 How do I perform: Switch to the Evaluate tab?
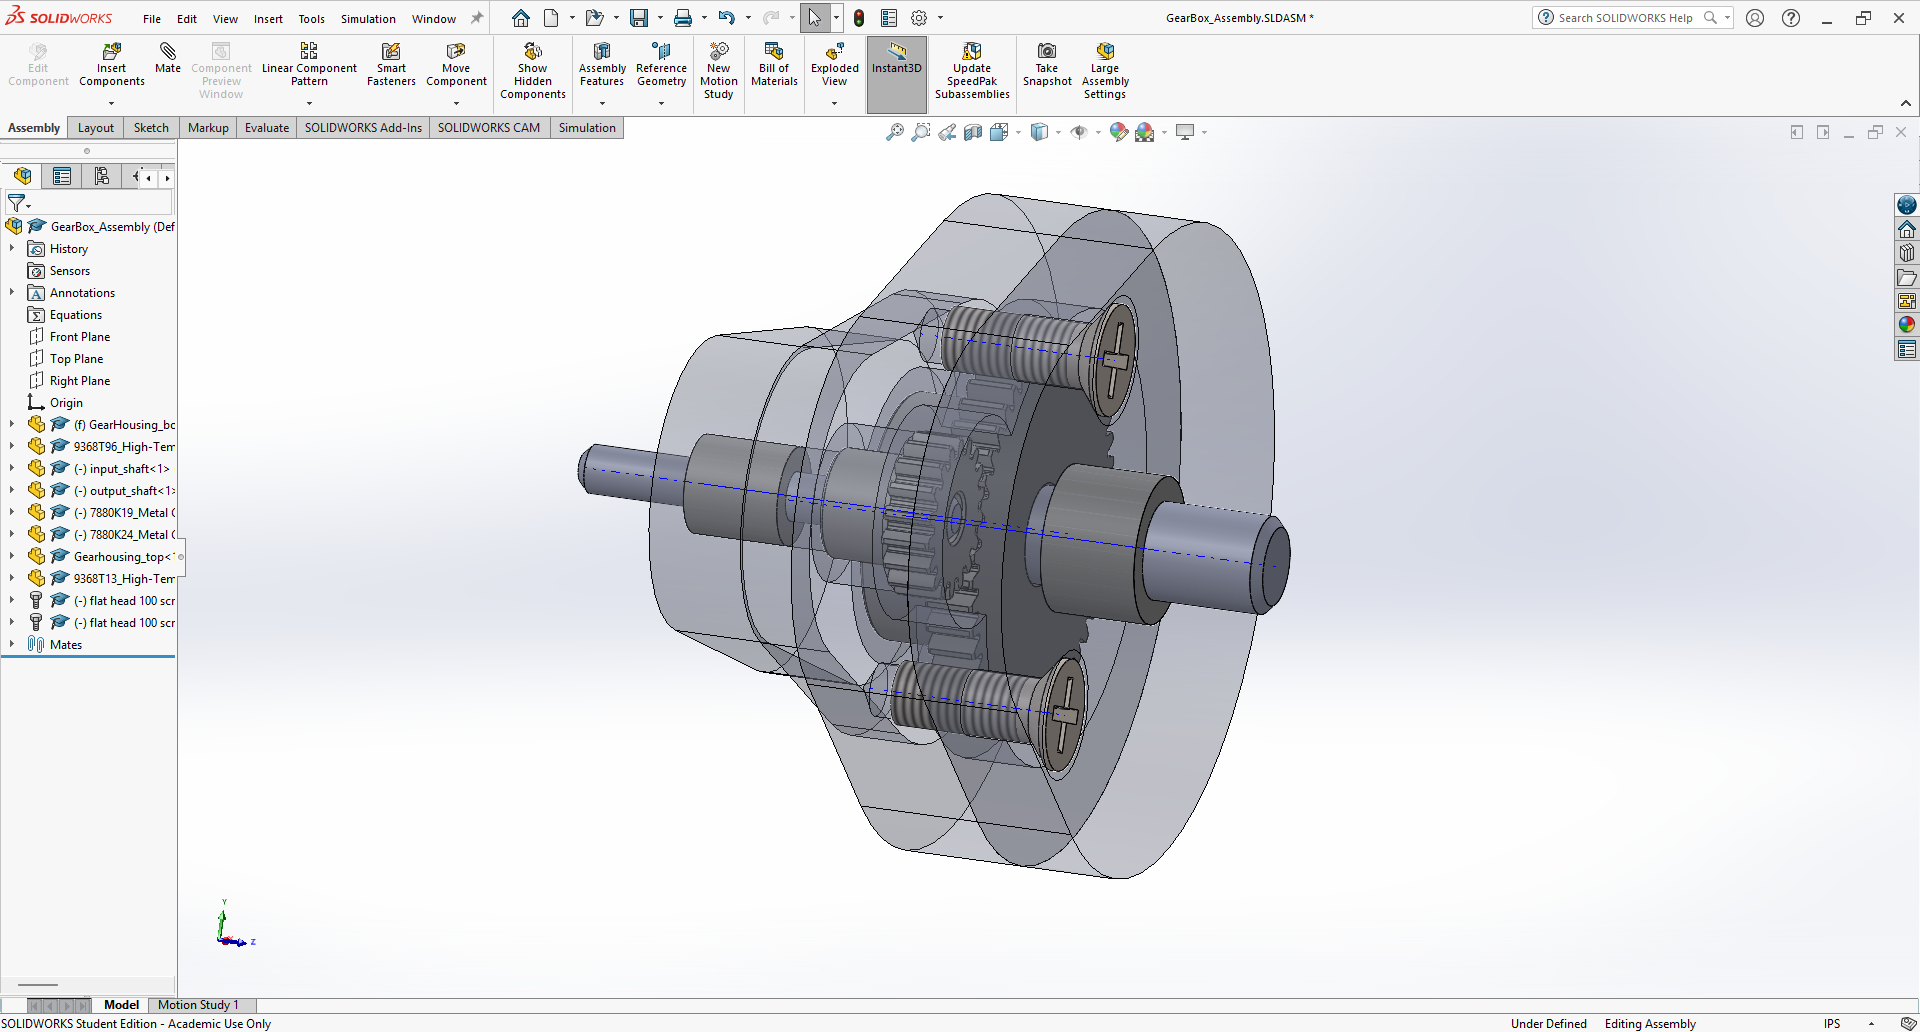click(267, 128)
